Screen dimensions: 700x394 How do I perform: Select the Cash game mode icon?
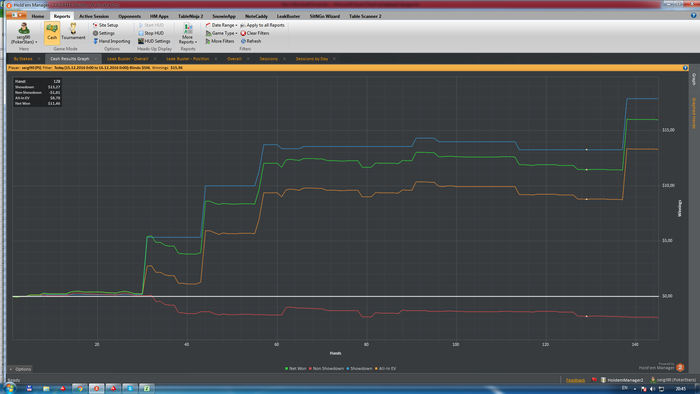click(52, 33)
